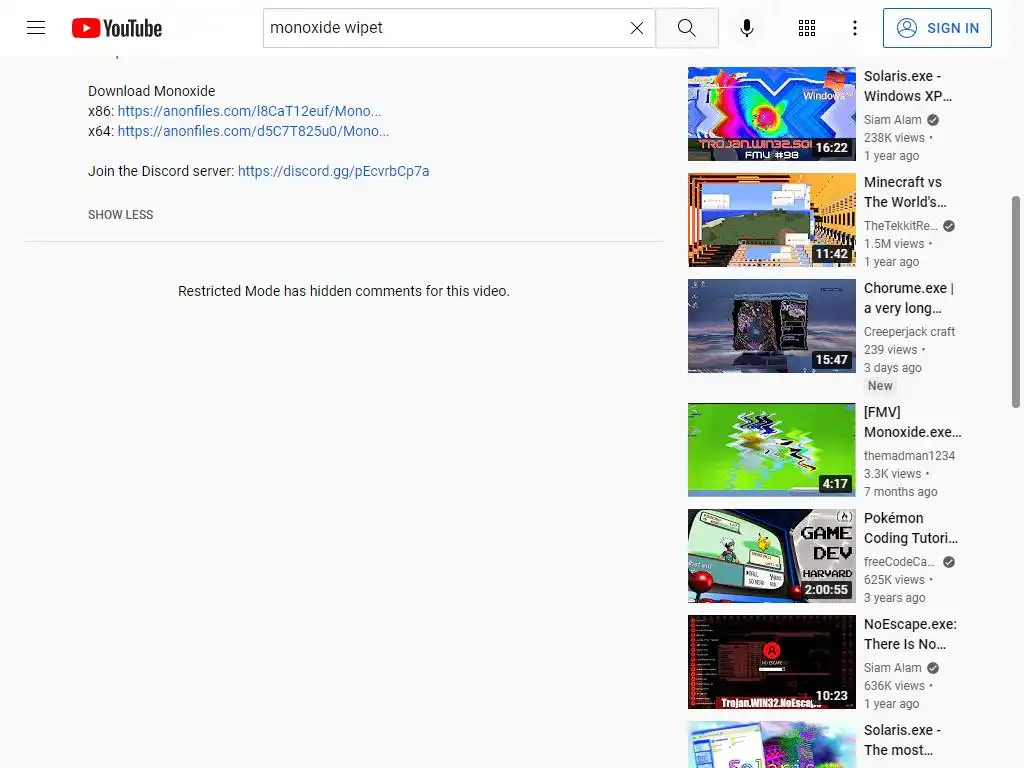Click the '238K views' text
This screenshot has width=1024, height=768.
(x=894, y=138)
